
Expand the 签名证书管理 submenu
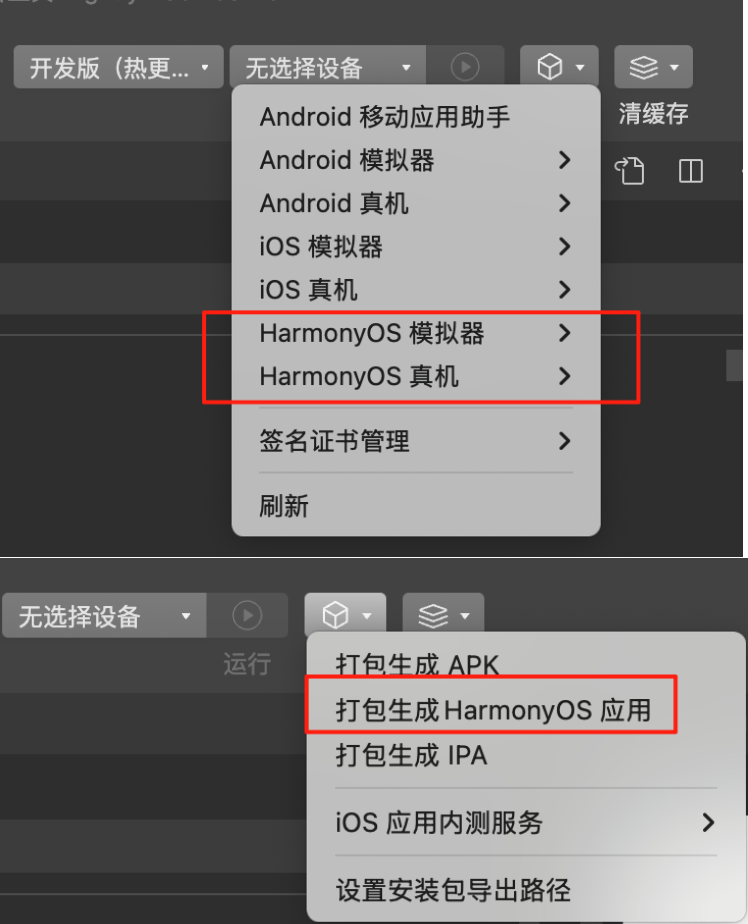tap(416, 441)
